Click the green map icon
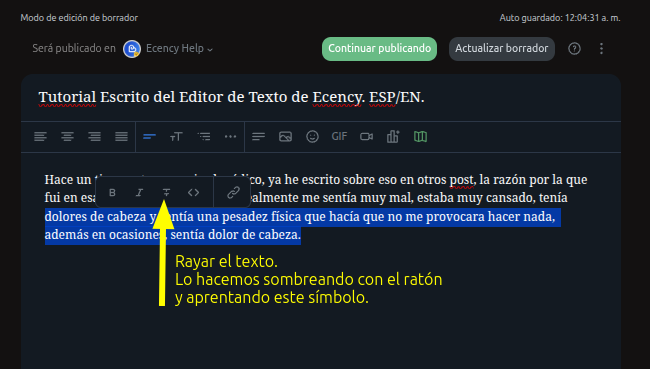 point(420,136)
